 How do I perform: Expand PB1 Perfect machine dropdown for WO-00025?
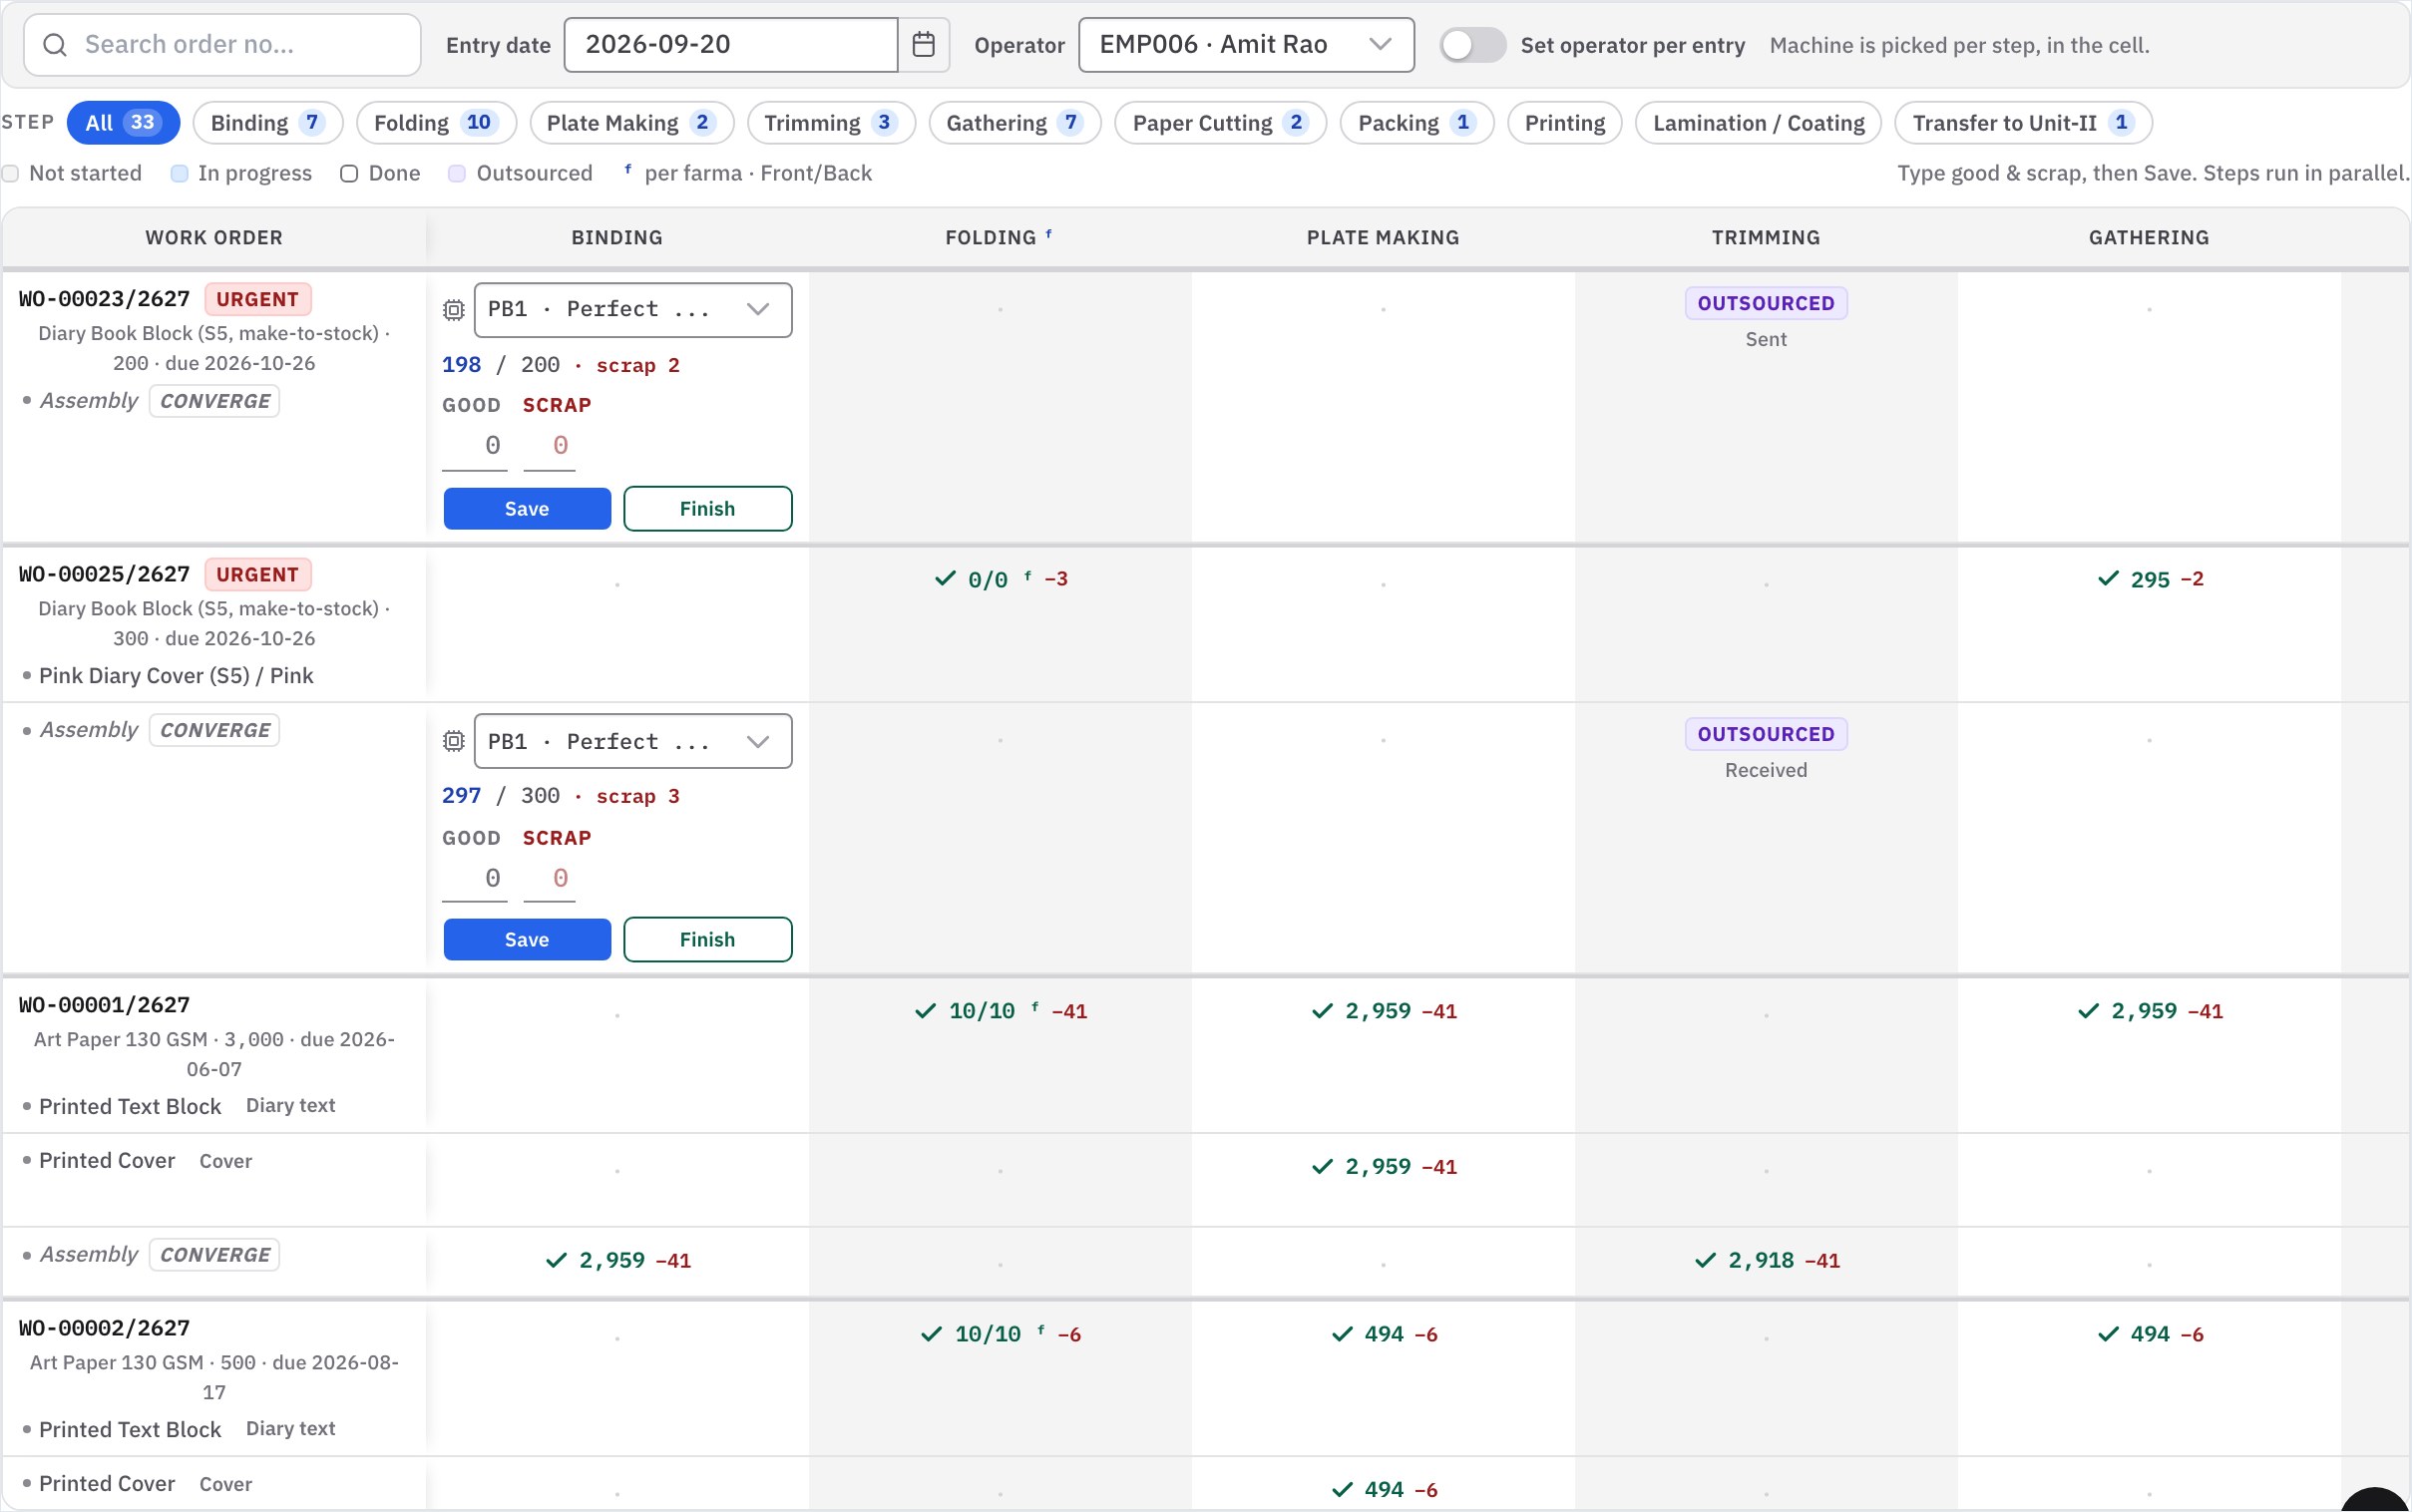tap(633, 741)
